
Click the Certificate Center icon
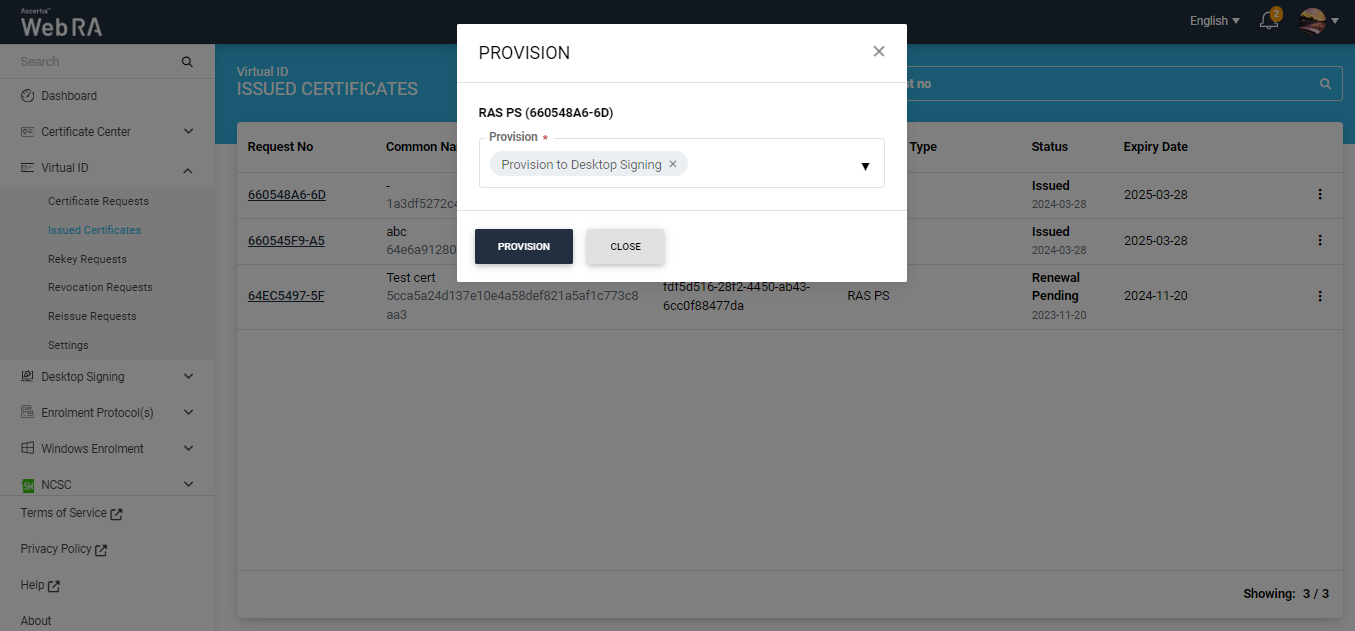(28, 132)
